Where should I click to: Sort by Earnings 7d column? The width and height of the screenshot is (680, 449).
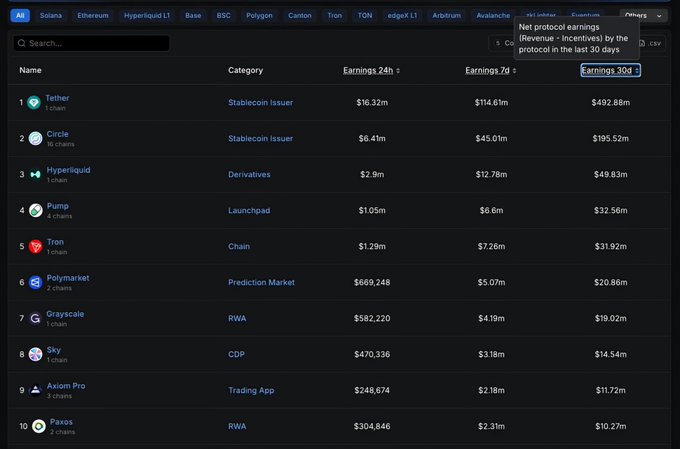coord(491,70)
